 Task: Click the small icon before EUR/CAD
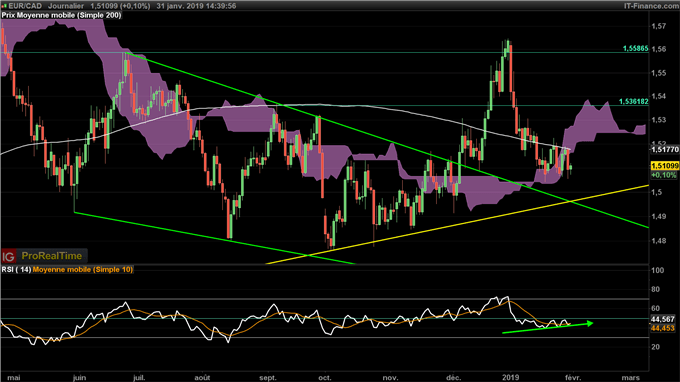pyautogui.click(x=4, y=6)
